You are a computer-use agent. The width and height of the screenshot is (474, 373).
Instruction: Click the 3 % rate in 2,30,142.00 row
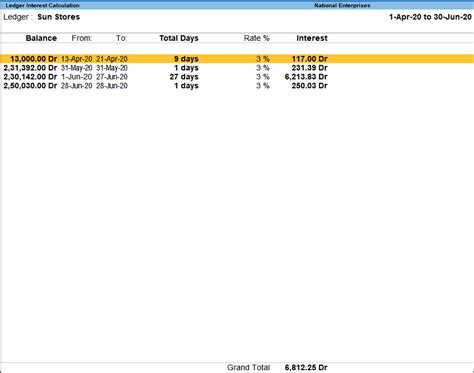click(263, 77)
